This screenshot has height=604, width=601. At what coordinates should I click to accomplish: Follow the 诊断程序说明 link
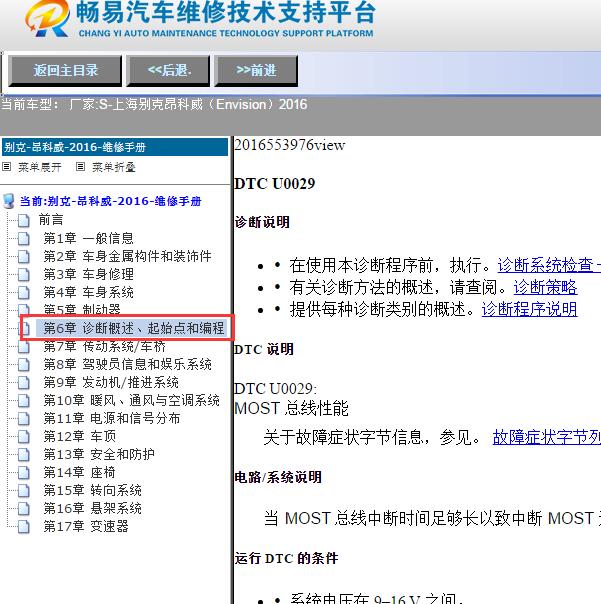click(529, 309)
